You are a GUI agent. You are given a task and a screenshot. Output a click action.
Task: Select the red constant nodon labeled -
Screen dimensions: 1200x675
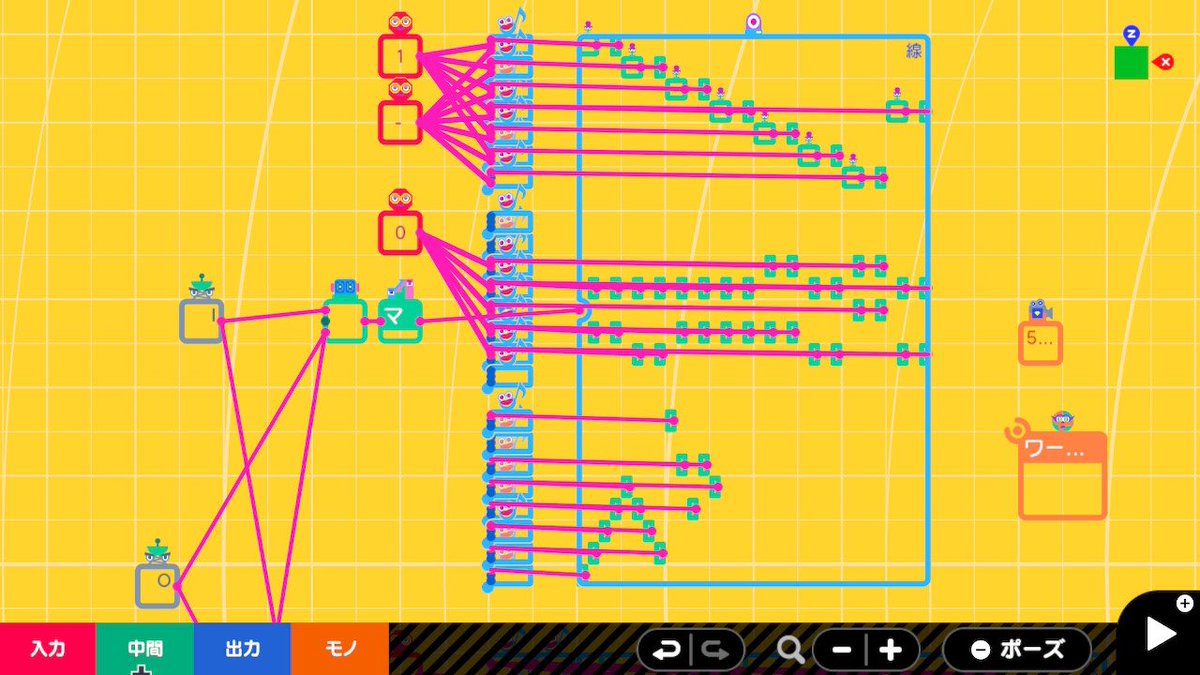coord(400,123)
